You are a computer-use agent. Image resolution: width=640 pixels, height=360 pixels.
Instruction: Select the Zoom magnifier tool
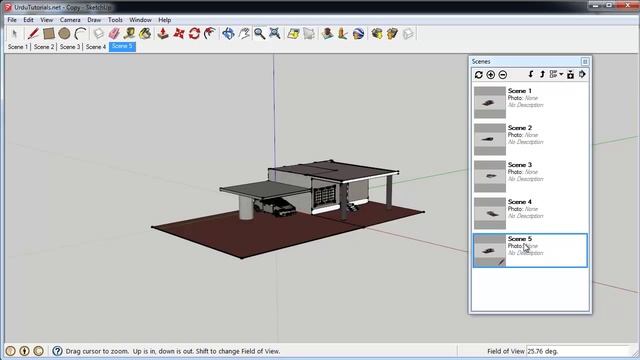coord(259,34)
